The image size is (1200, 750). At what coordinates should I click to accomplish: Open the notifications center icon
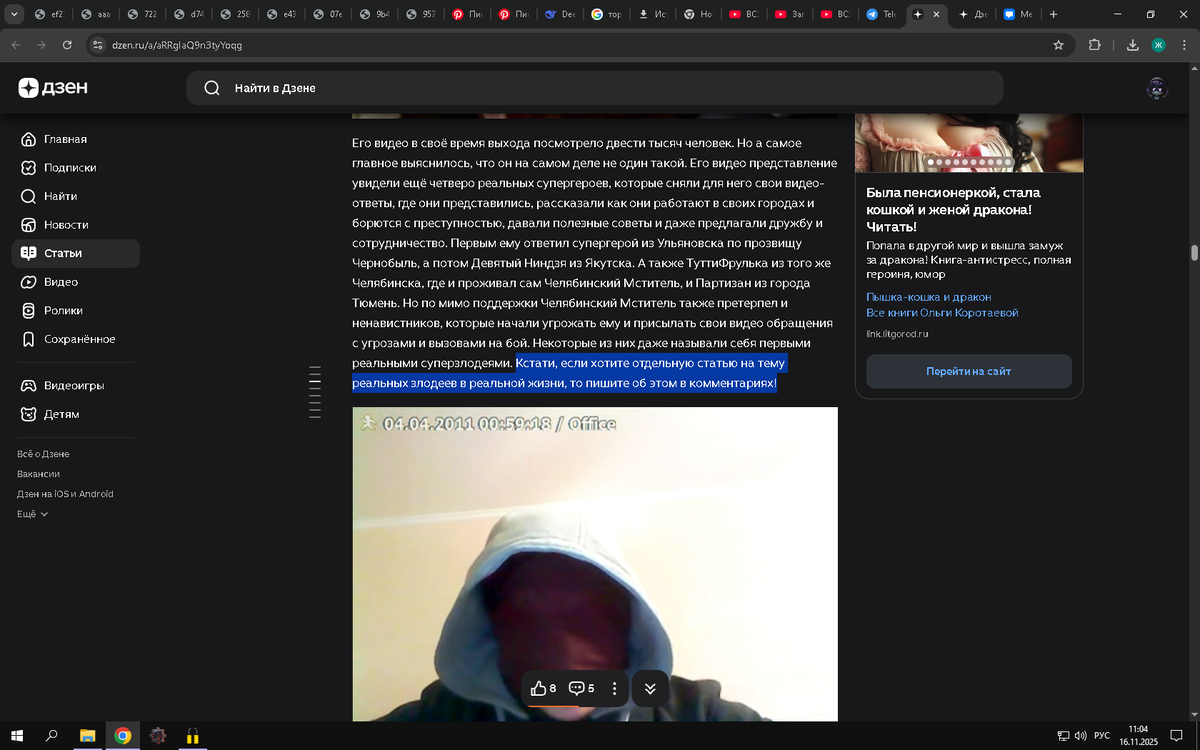point(1176,736)
